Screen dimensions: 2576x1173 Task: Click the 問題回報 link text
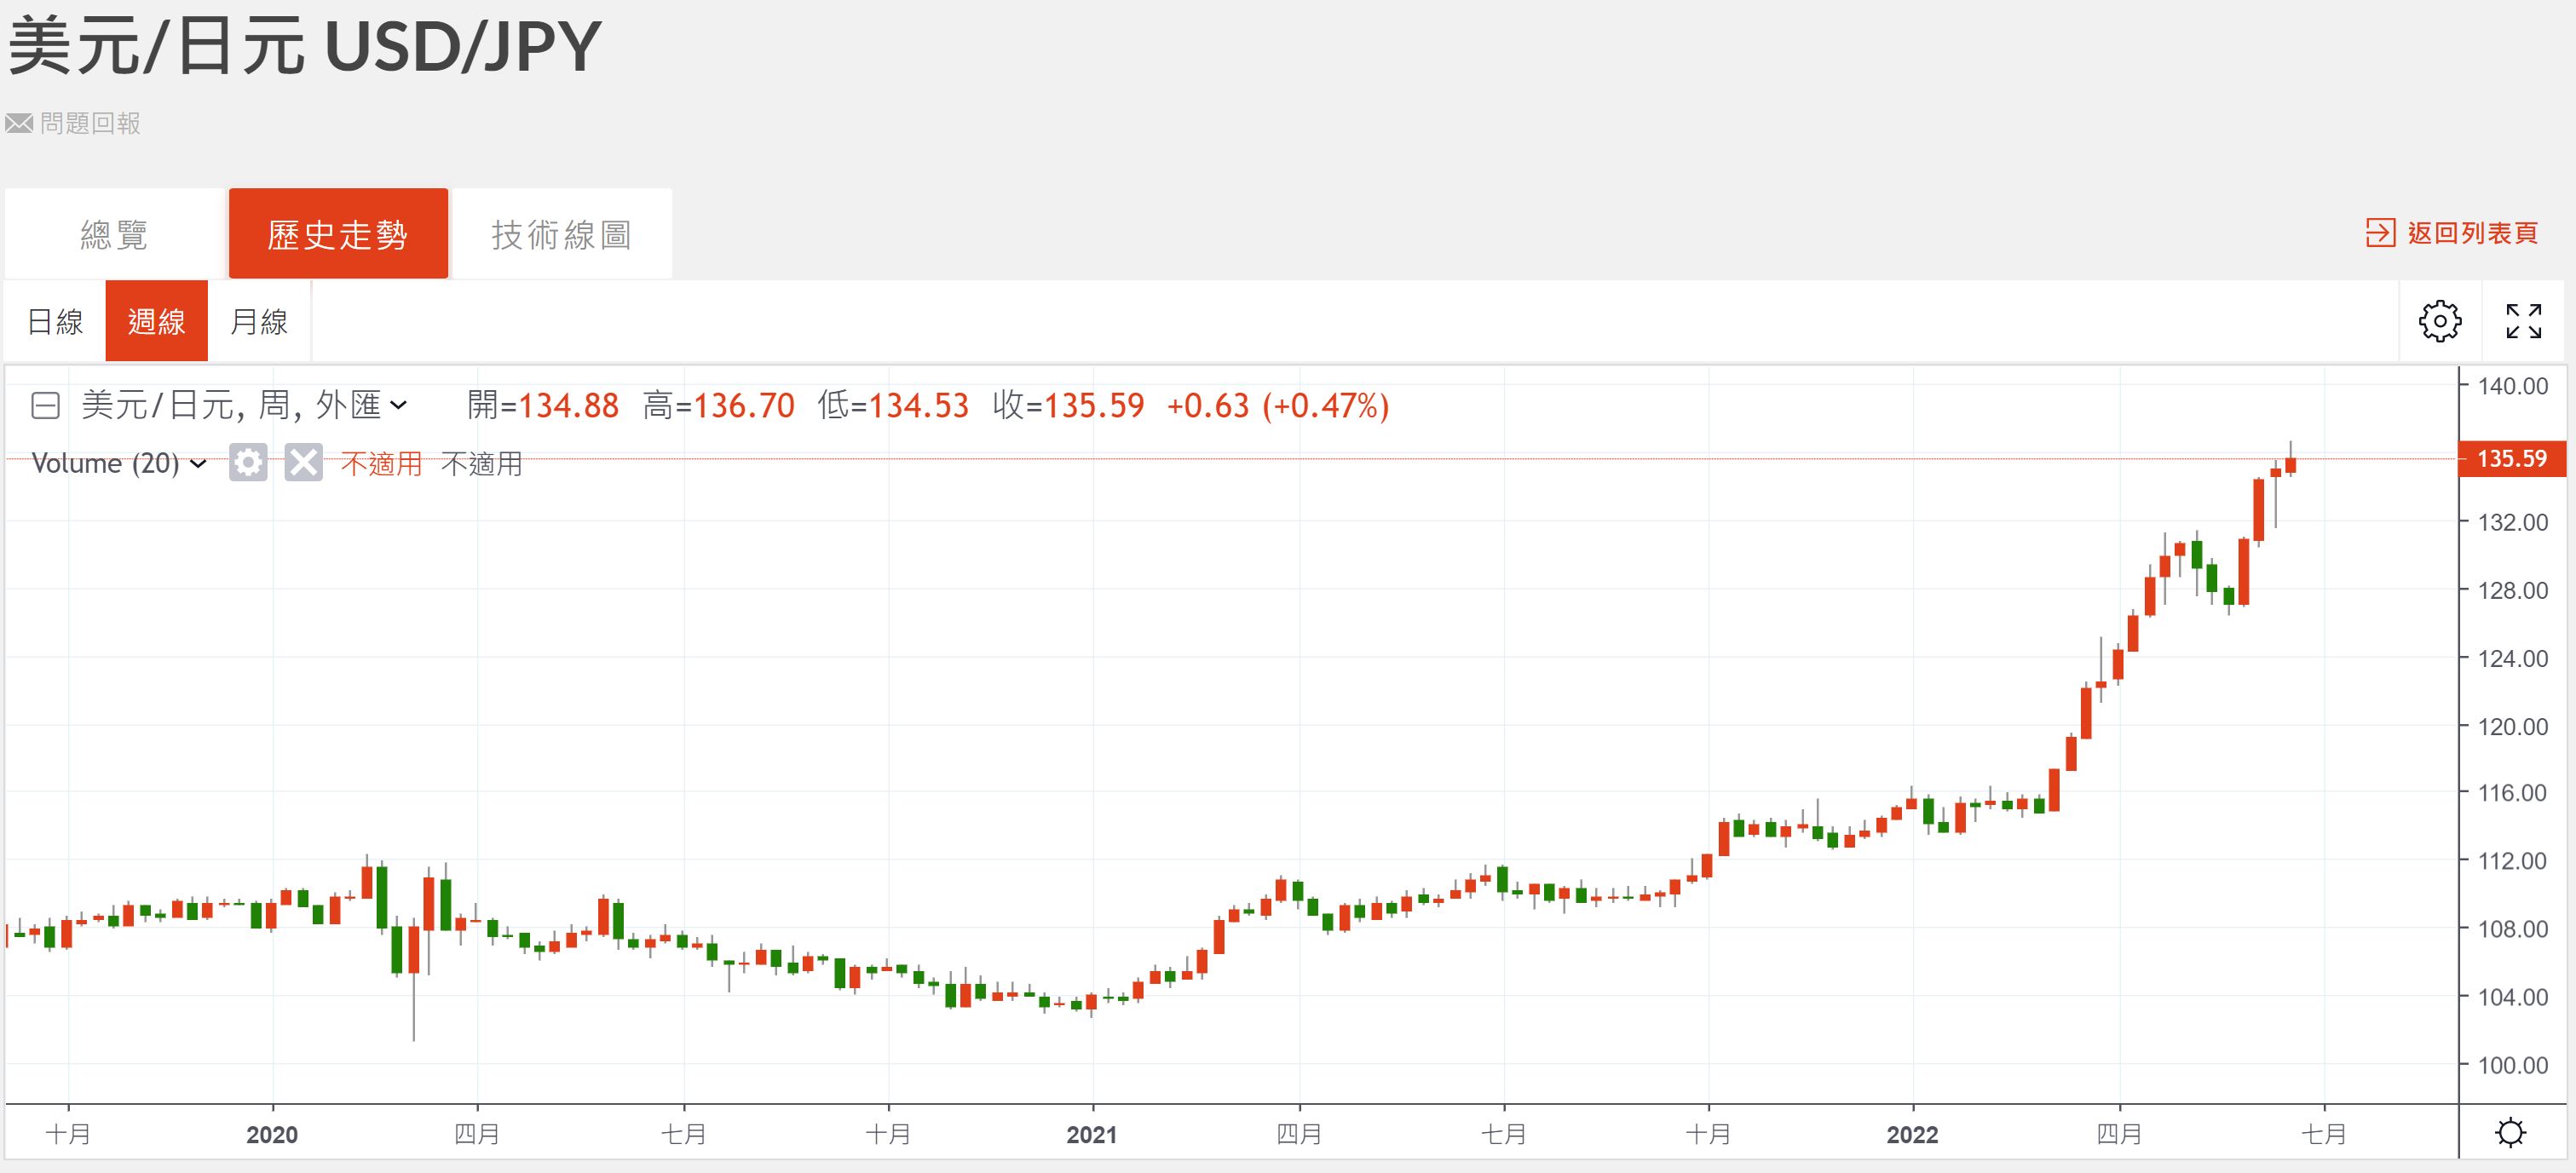(90, 124)
